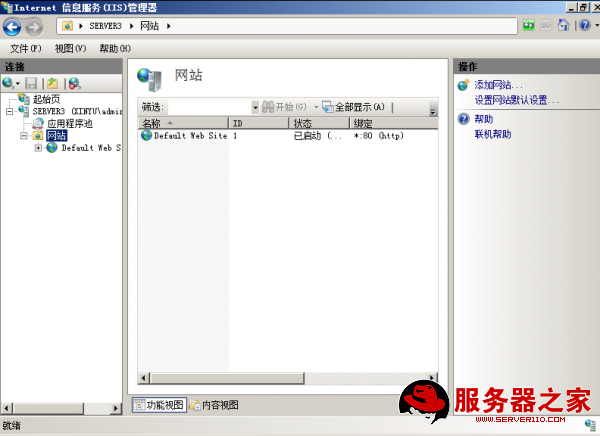Screen dimensions: 600x436
Task: Open dropdown arrow next to Help icon
Action: click(x=596, y=26)
